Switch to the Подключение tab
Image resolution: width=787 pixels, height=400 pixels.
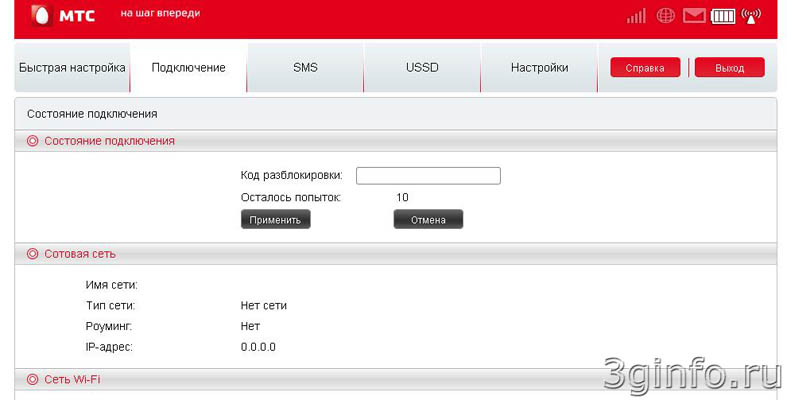[188, 68]
